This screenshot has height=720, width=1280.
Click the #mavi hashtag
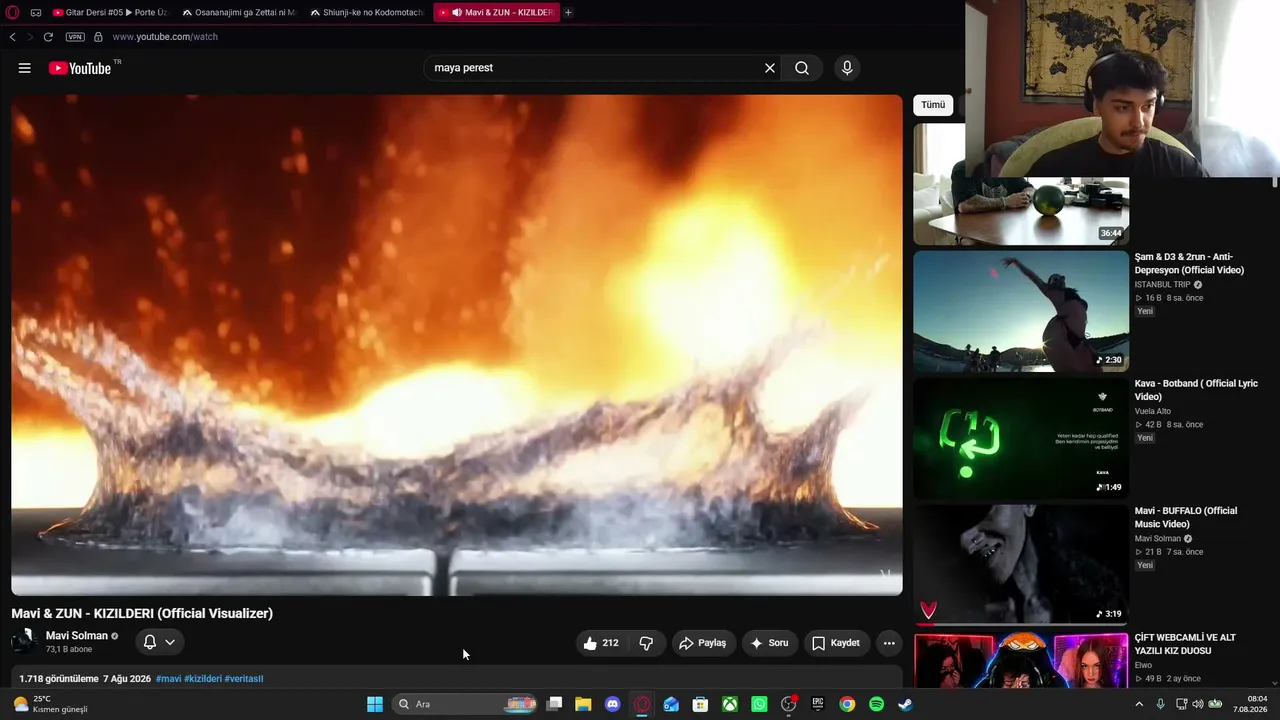point(168,679)
